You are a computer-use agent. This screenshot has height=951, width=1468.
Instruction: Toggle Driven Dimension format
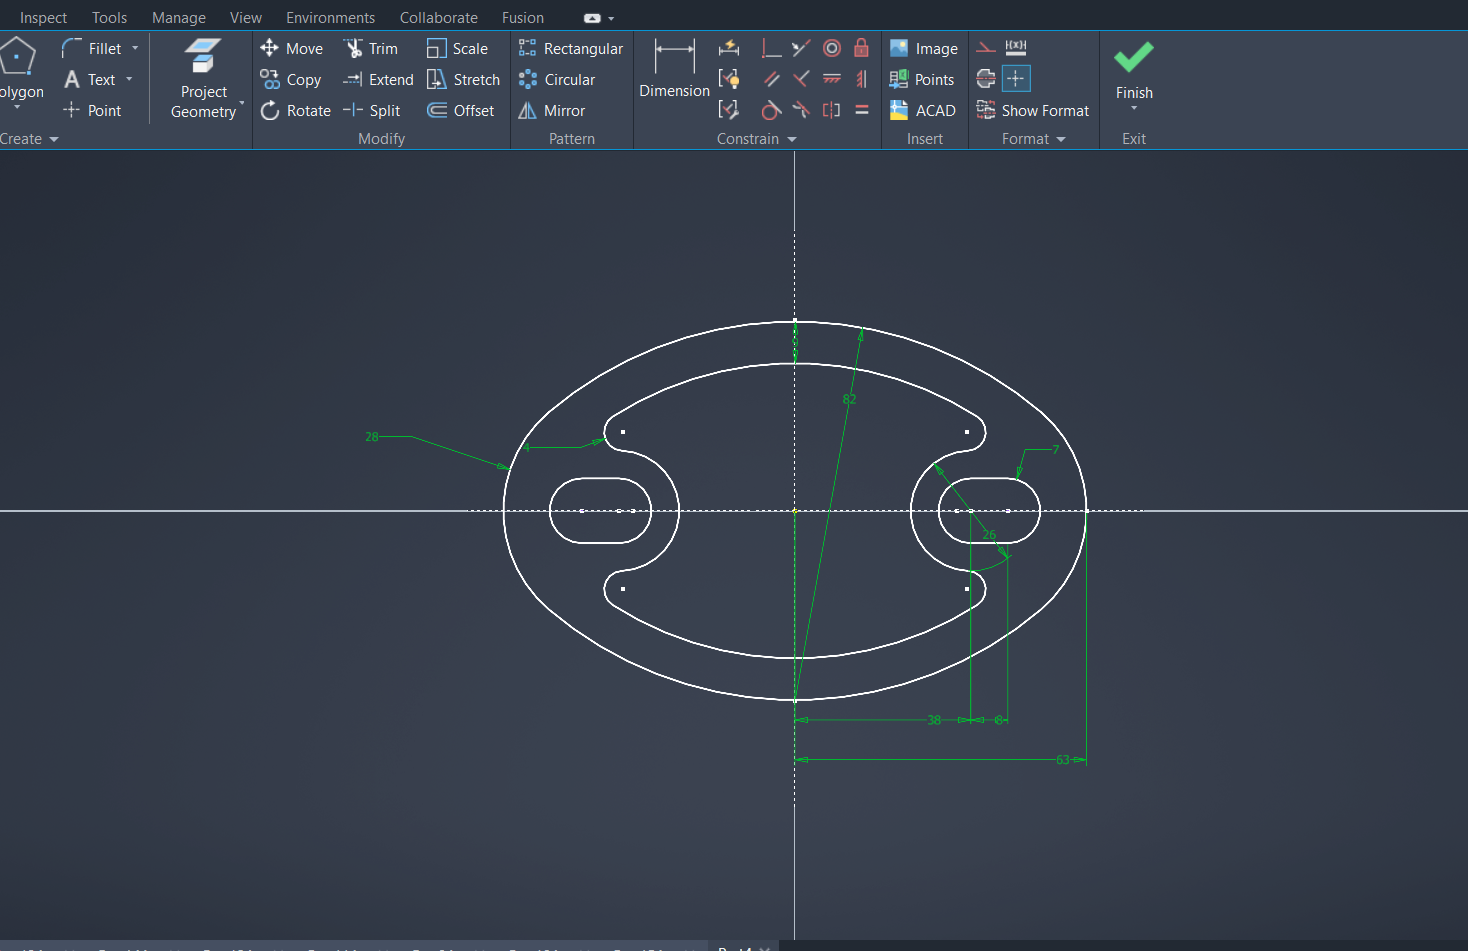pos(1016,48)
